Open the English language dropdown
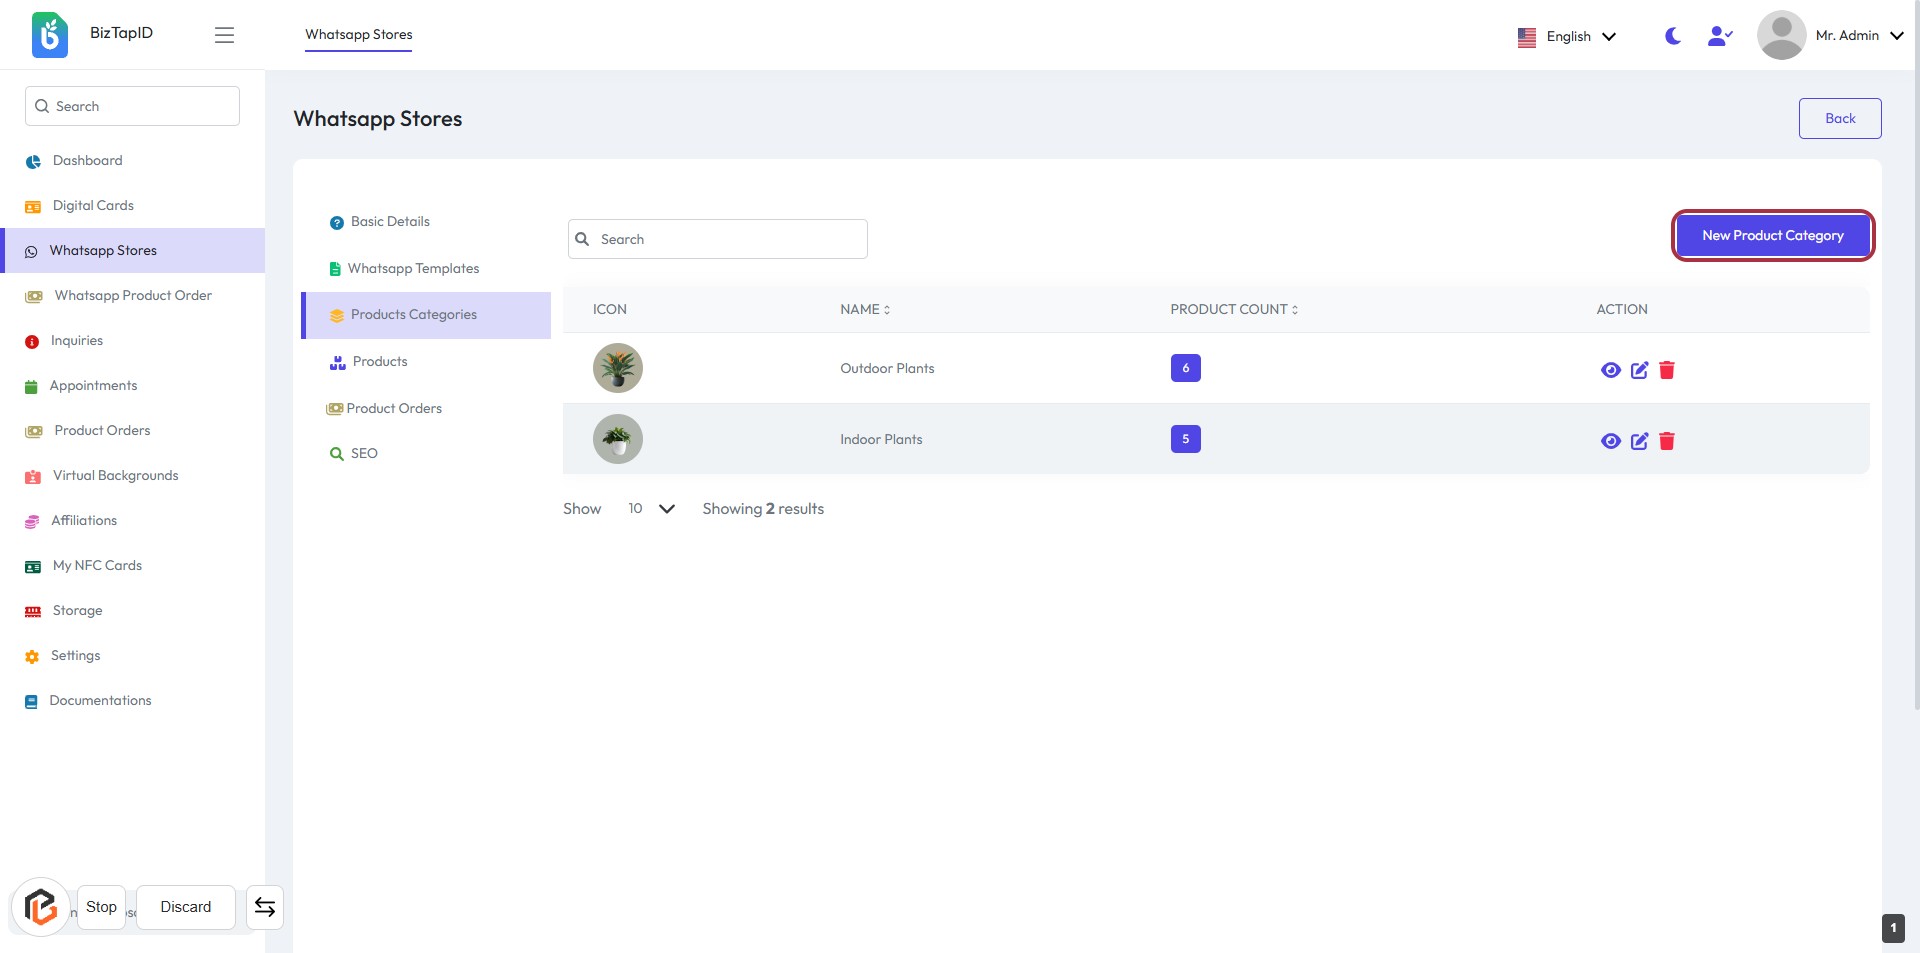Image resolution: width=1920 pixels, height=953 pixels. pyautogui.click(x=1567, y=37)
